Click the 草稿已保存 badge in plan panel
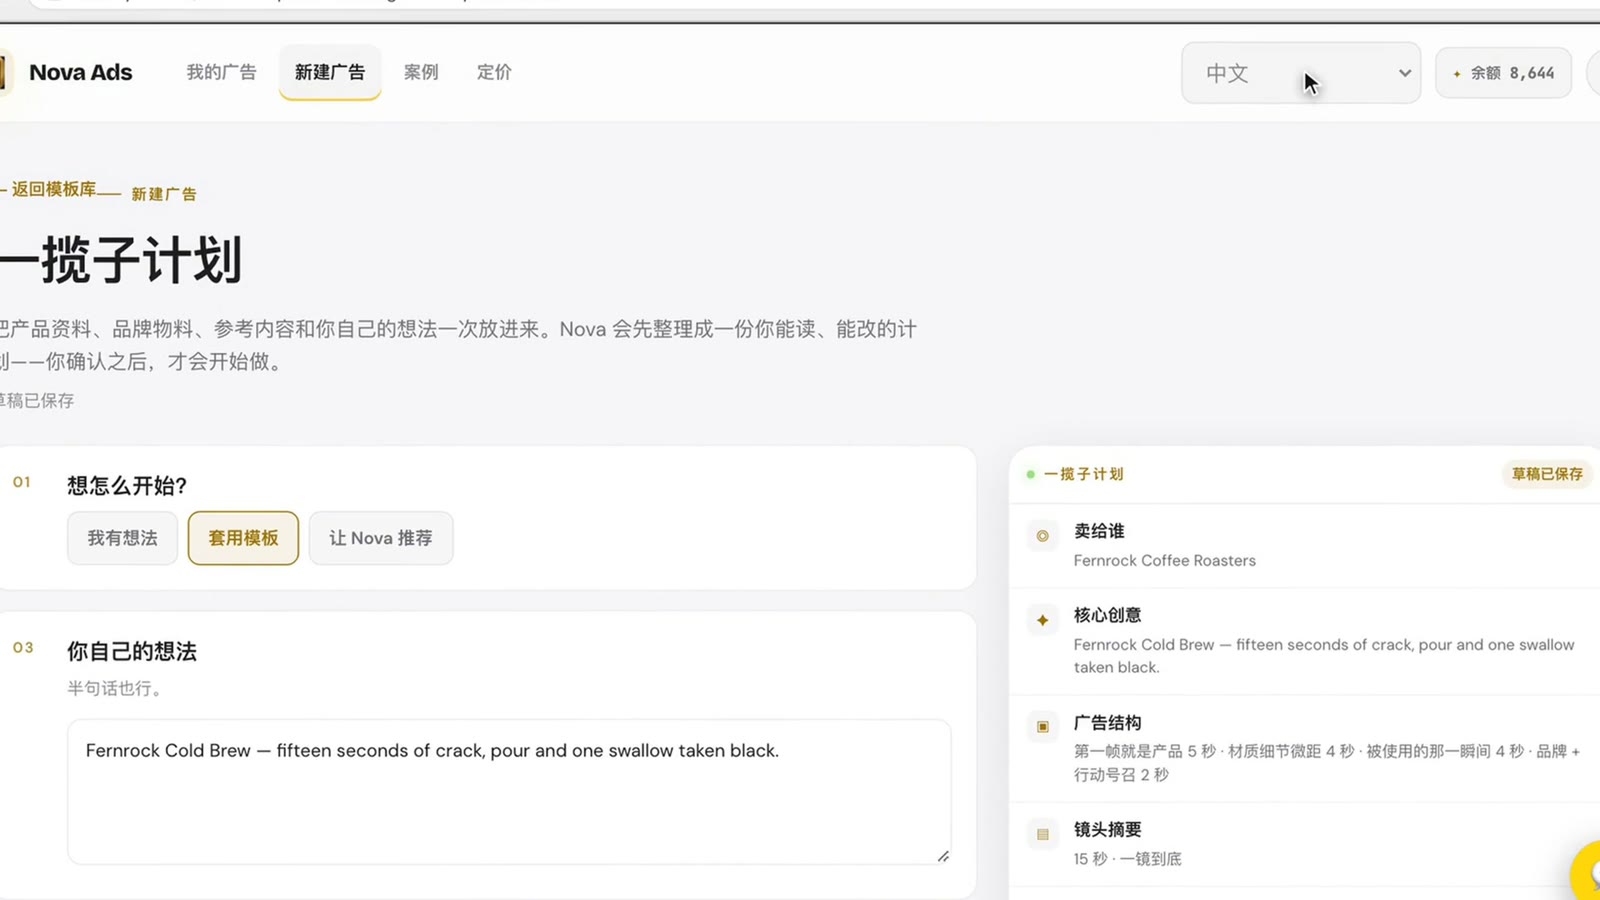 tap(1547, 474)
